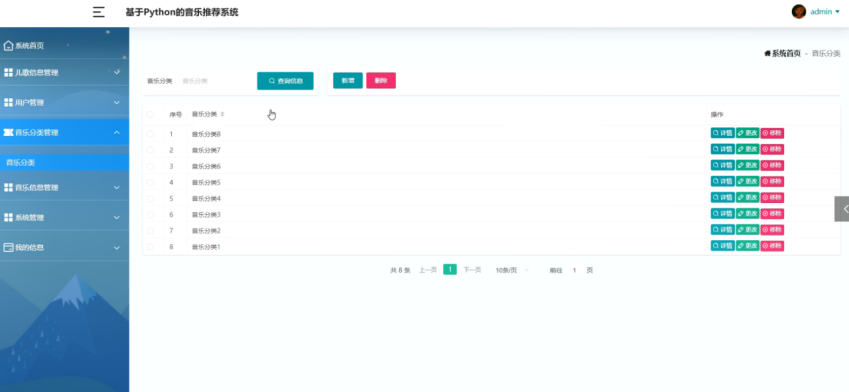Open 详情 details for 音乐分类8

pyautogui.click(x=722, y=133)
